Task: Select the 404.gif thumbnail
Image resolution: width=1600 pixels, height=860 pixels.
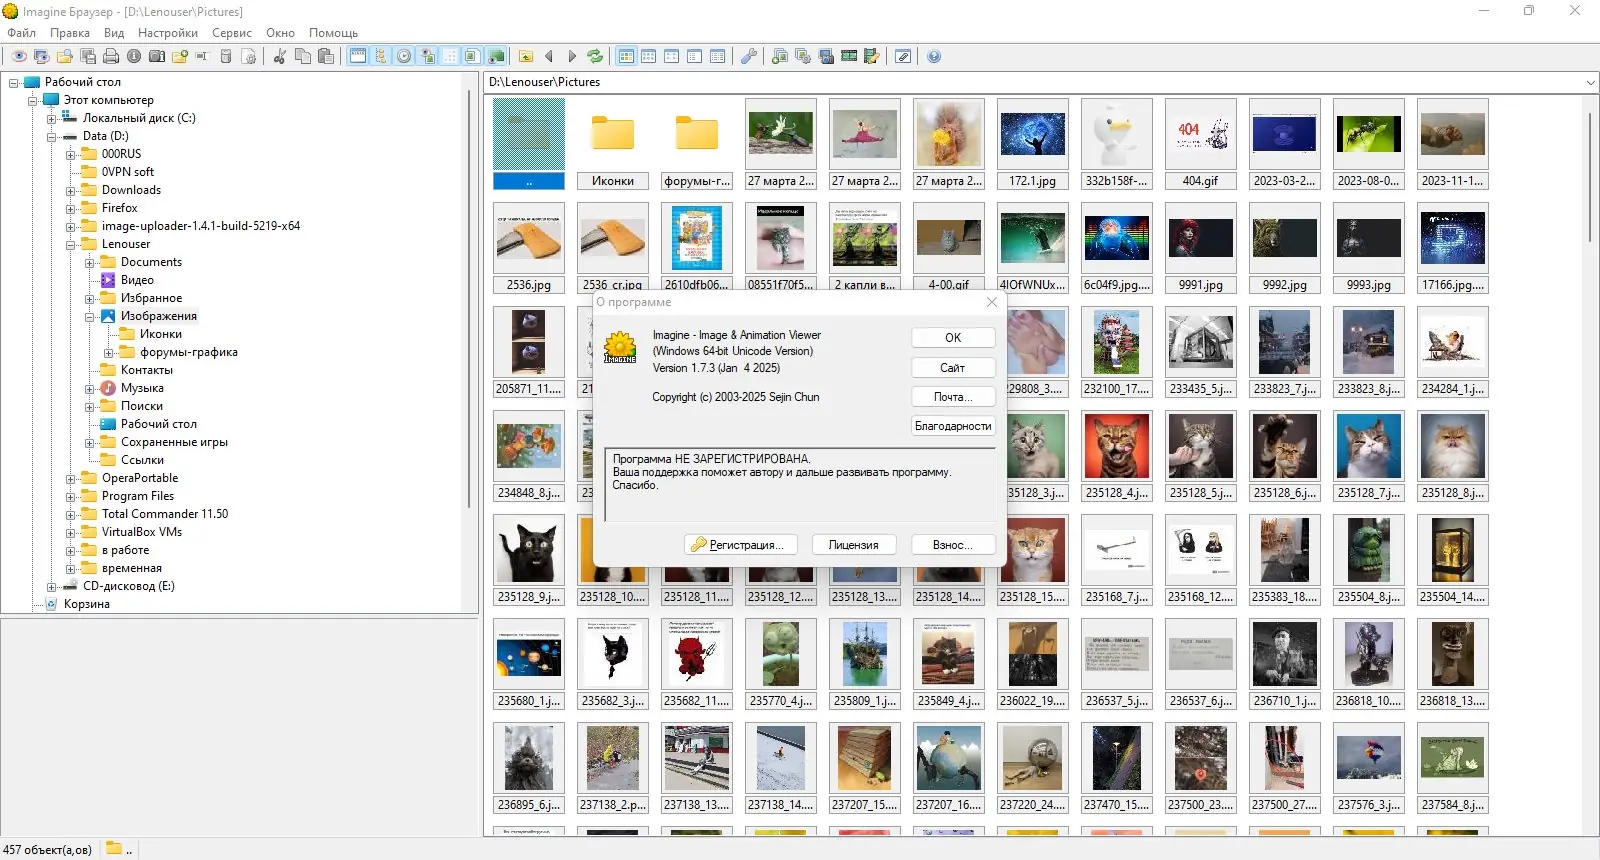Action: coord(1200,144)
